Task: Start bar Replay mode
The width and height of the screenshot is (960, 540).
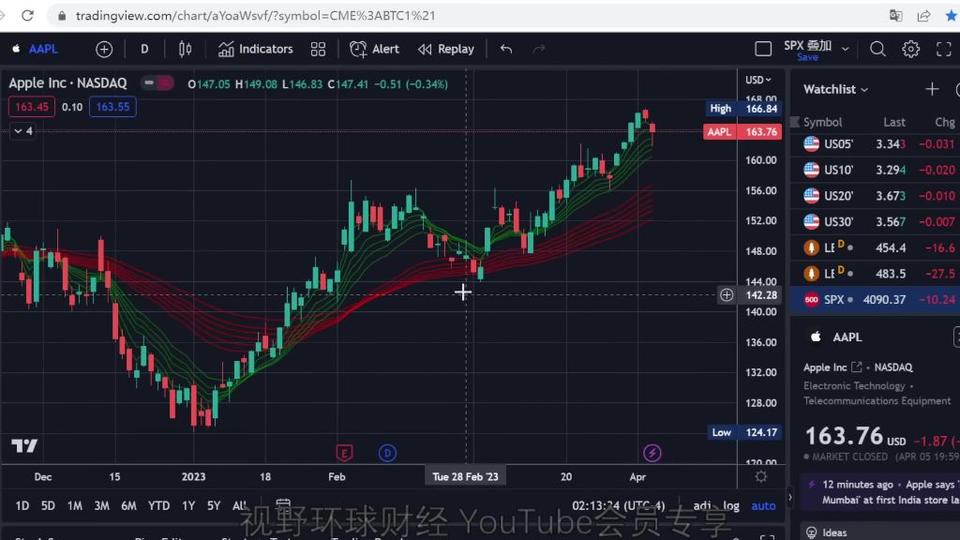Action: (446, 49)
